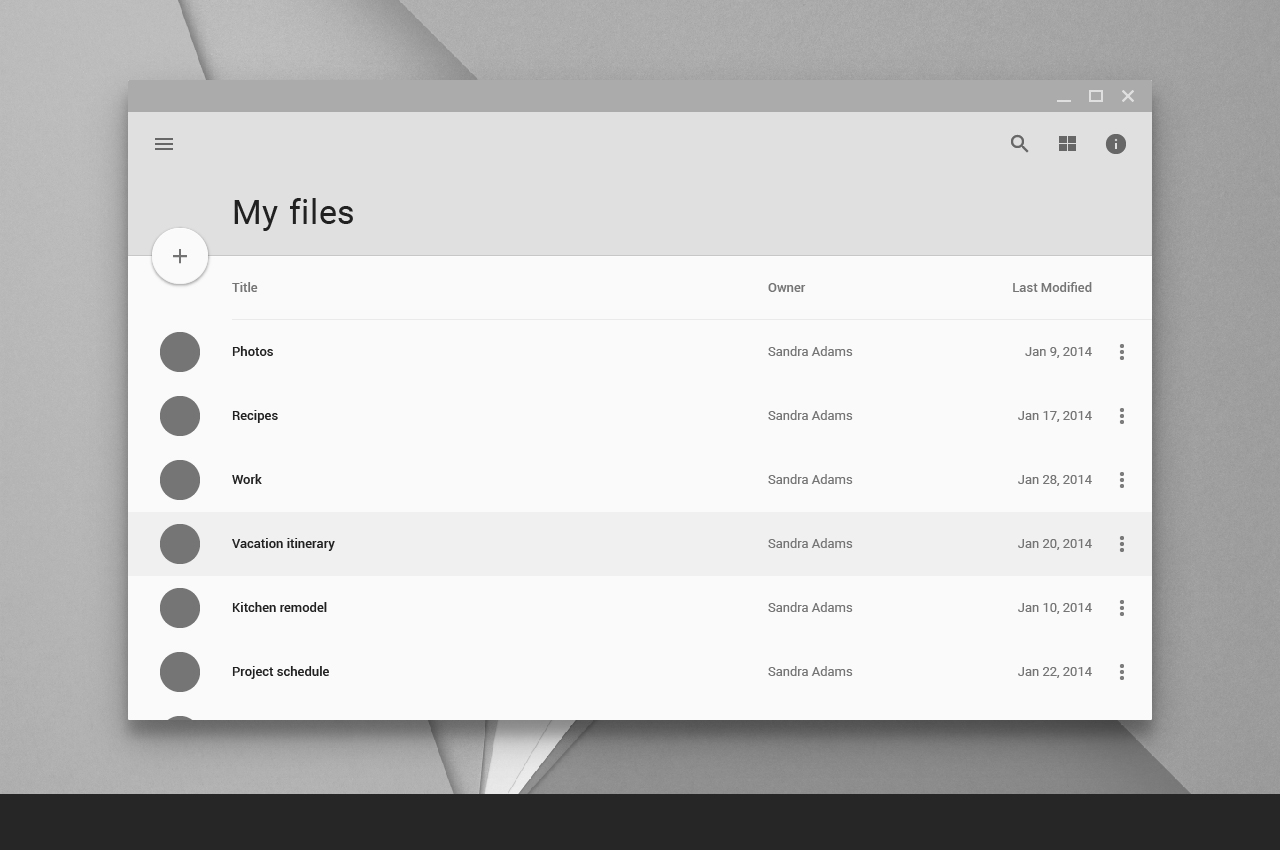Open more options for Recipes row

pos(1122,416)
